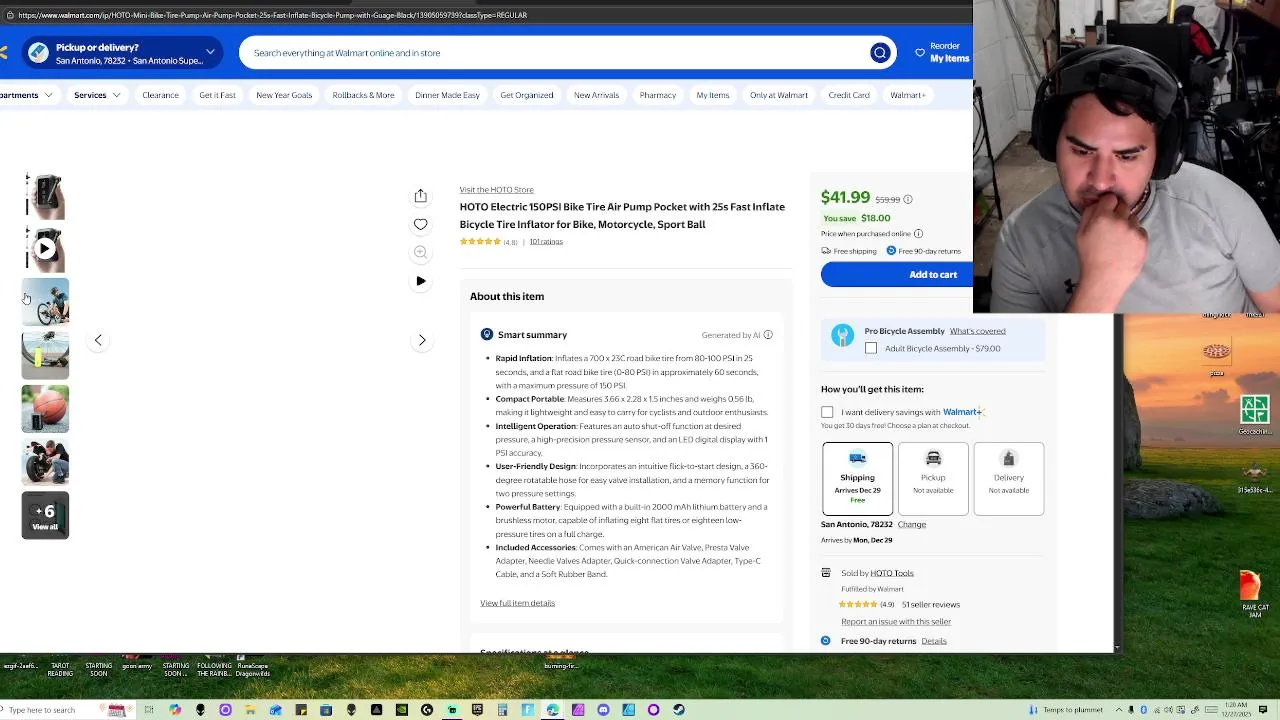The height and width of the screenshot is (720, 1280).
Task: Check Adult Bicycle Assembly $79.00 checkbox
Action: 871,349
